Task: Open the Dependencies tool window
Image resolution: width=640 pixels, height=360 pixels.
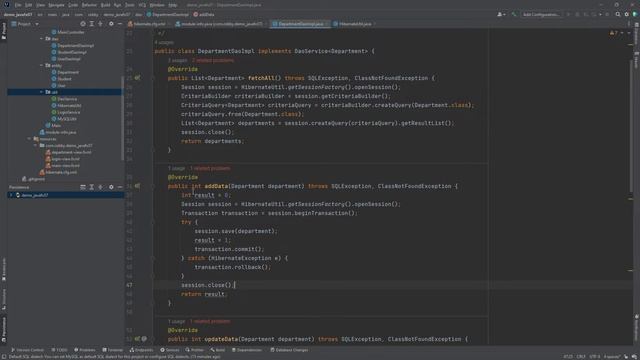Action: [x=247, y=350]
